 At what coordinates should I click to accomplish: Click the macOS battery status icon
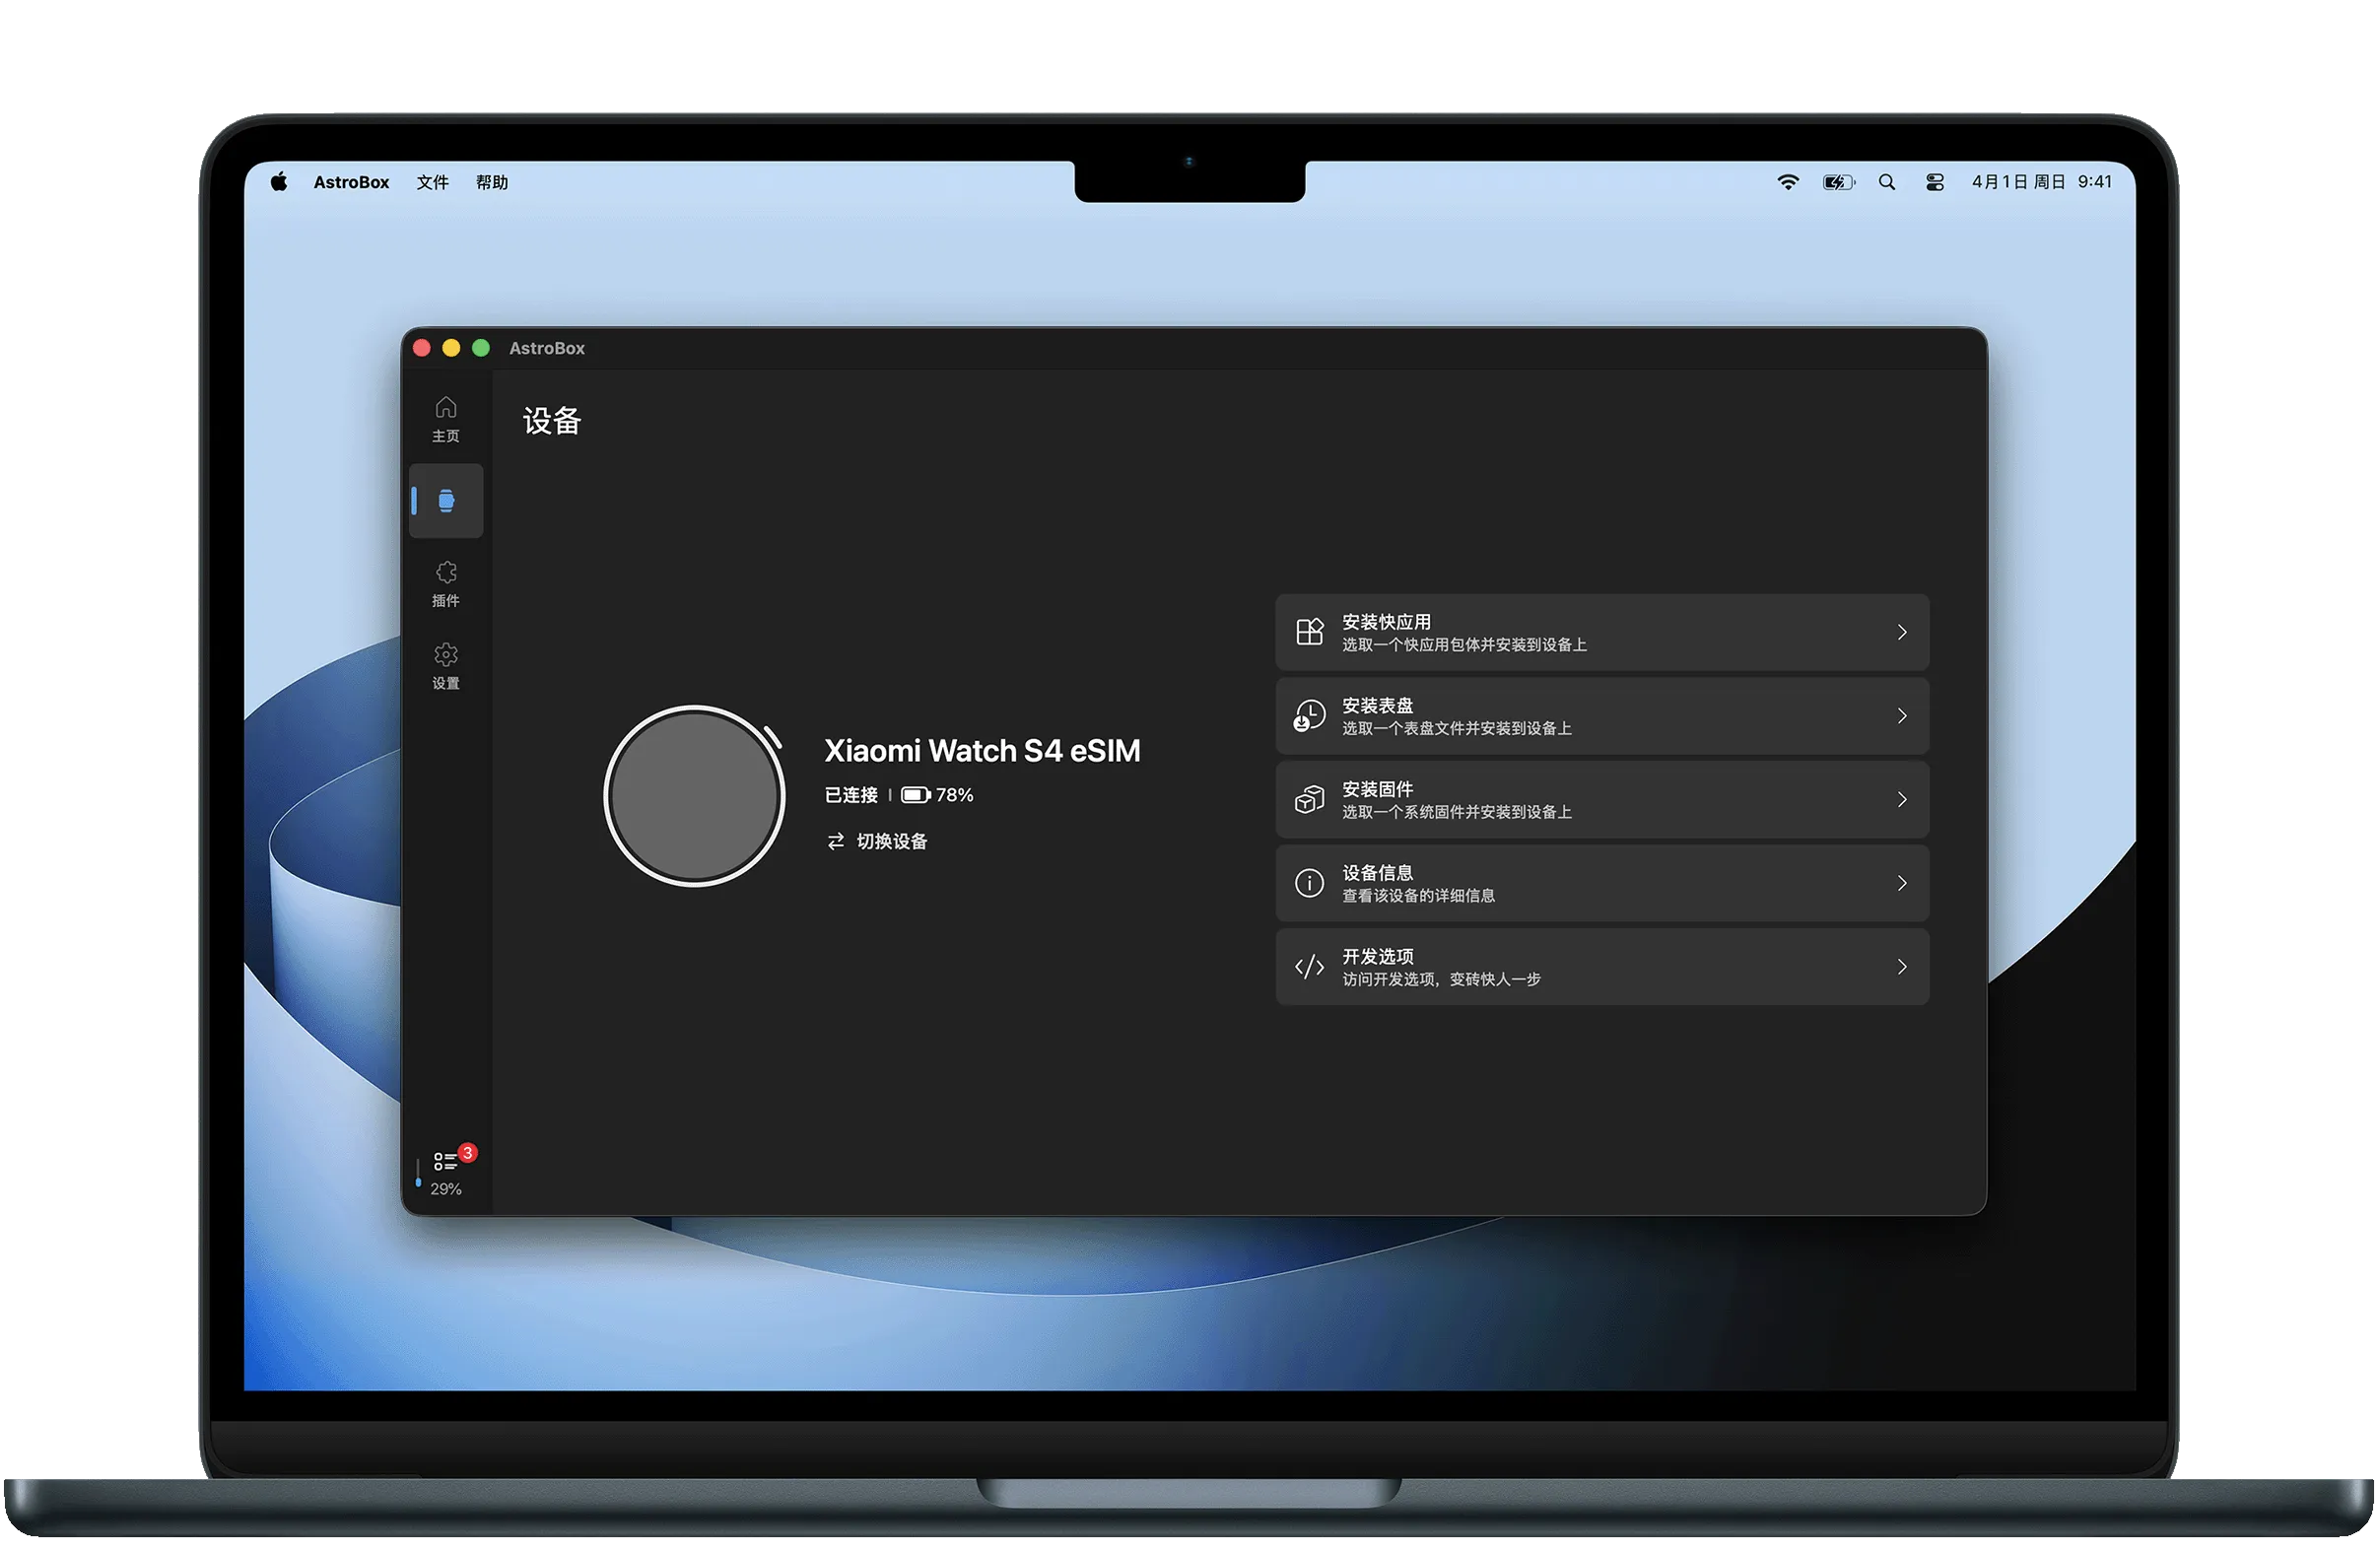coord(1838,182)
